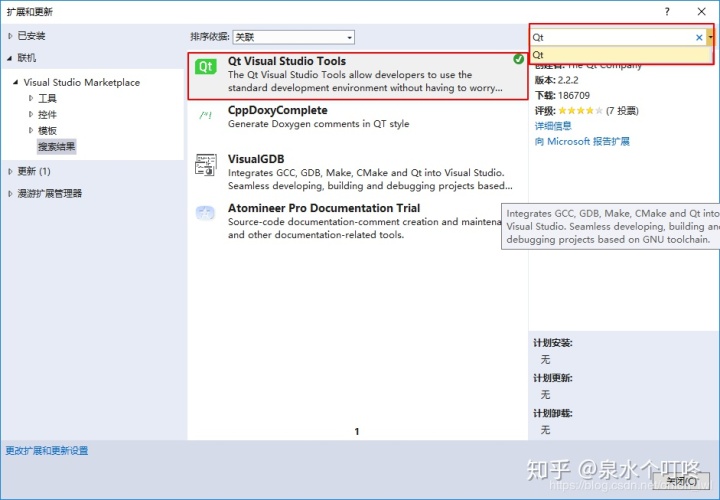Select Visual Studio Marketplace tree item
The width and height of the screenshot is (720, 500).
tap(82, 83)
